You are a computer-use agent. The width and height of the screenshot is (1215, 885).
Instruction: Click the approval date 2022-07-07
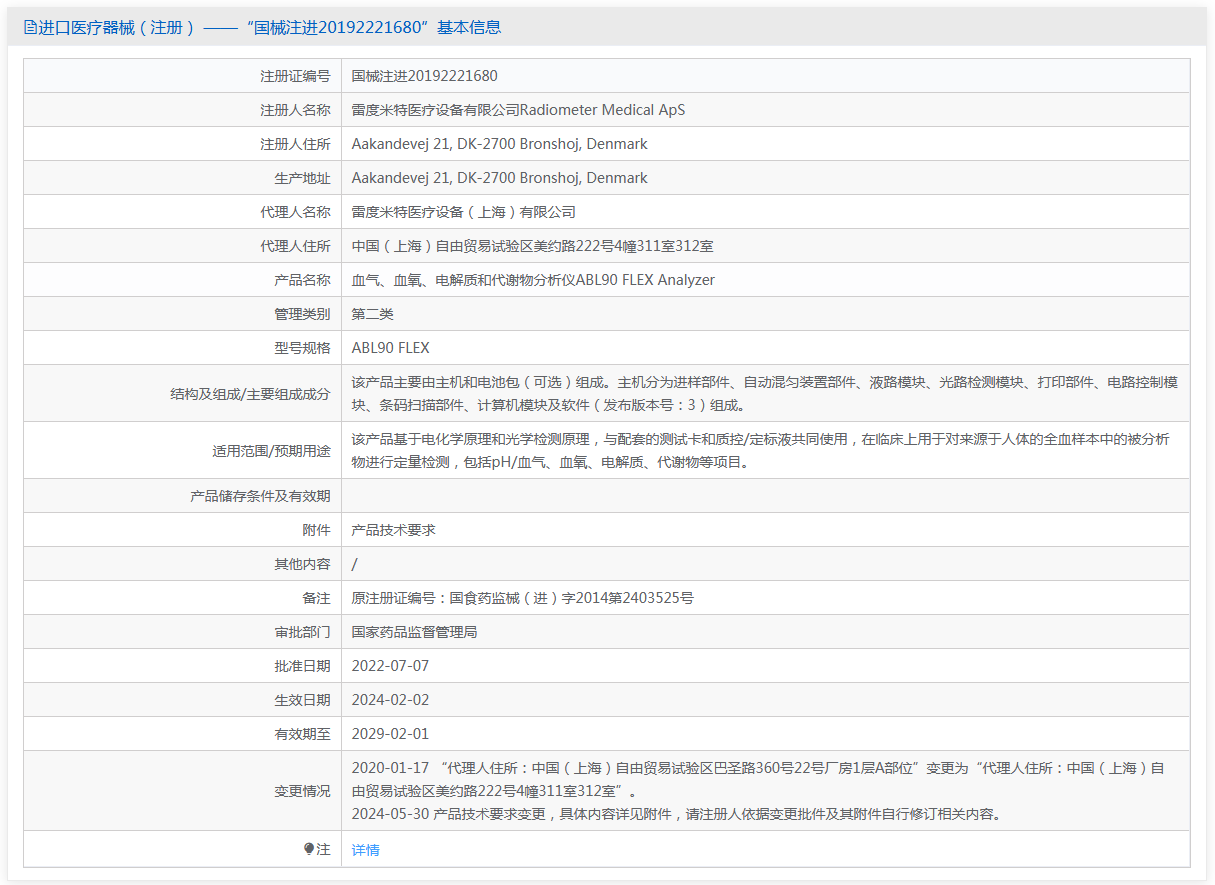click(390, 666)
